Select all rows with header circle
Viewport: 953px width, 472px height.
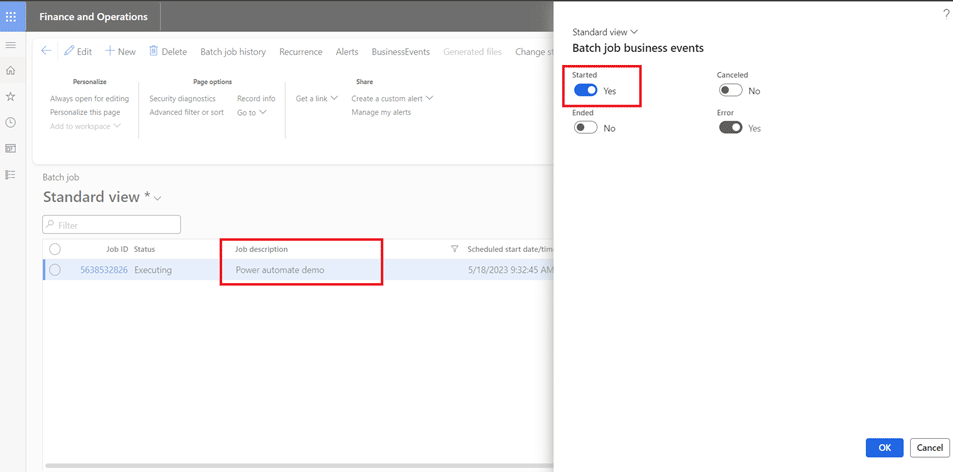coord(55,249)
